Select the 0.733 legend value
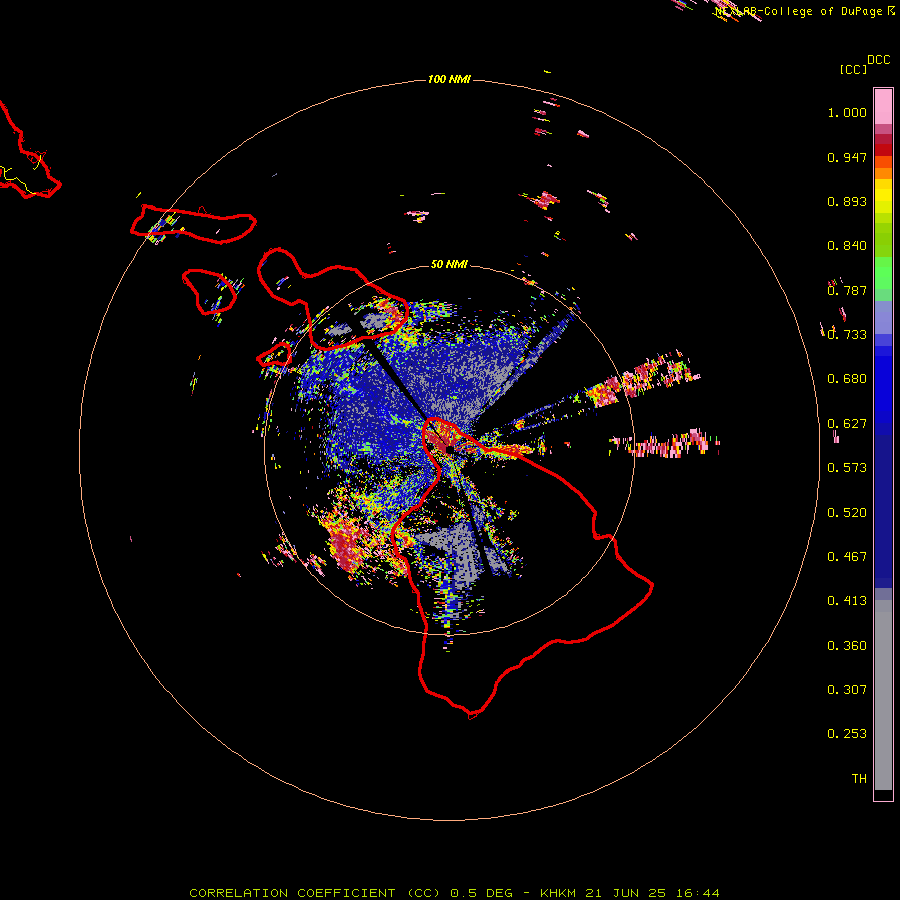This screenshot has height=900, width=900. [847, 335]
